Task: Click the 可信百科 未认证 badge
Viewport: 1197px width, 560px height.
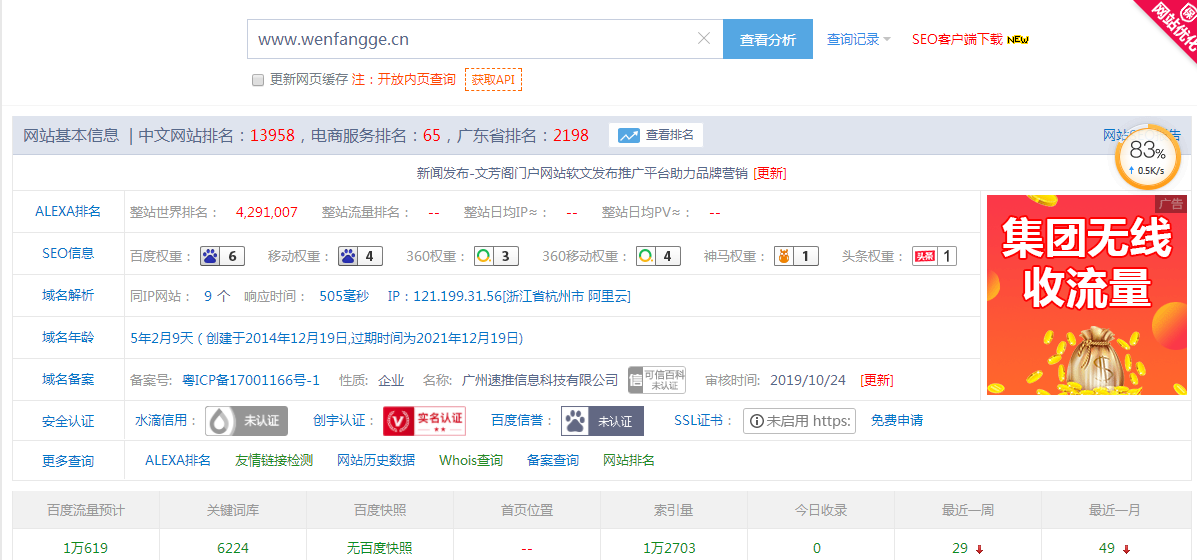Action: point(657,380)
